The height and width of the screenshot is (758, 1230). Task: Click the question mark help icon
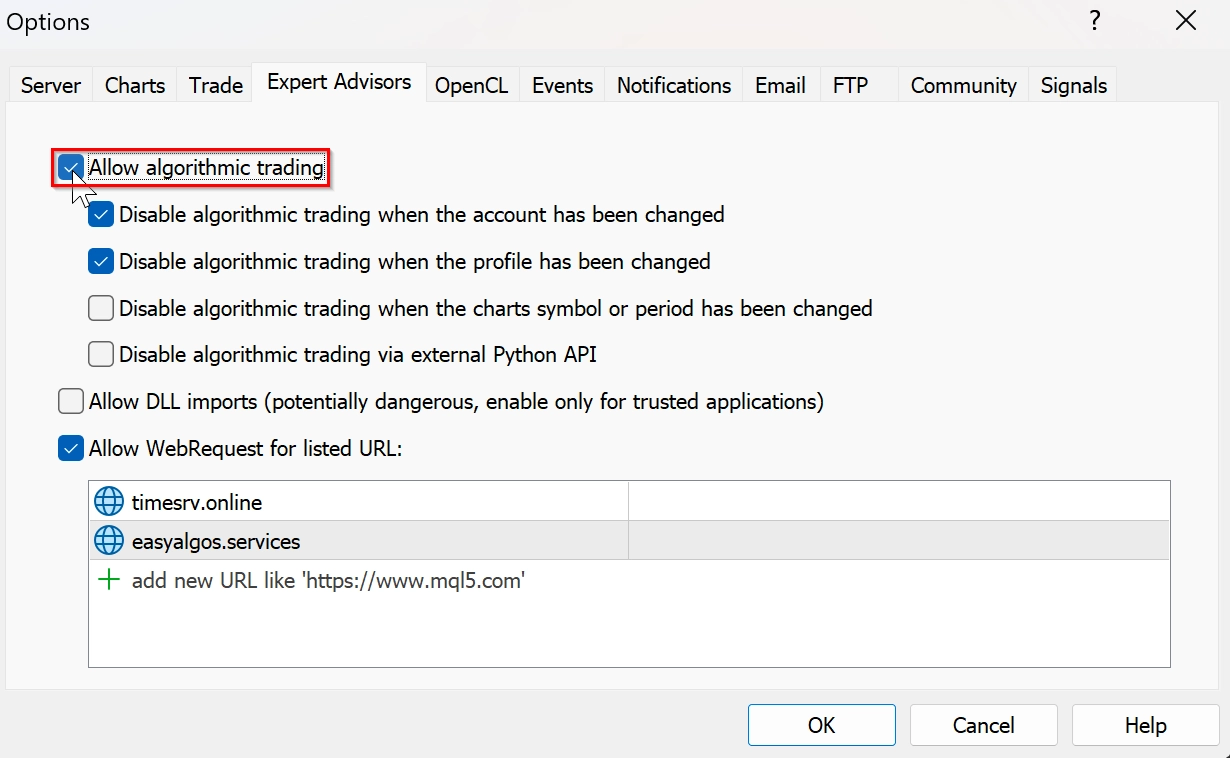click(x=1095, y=21)
